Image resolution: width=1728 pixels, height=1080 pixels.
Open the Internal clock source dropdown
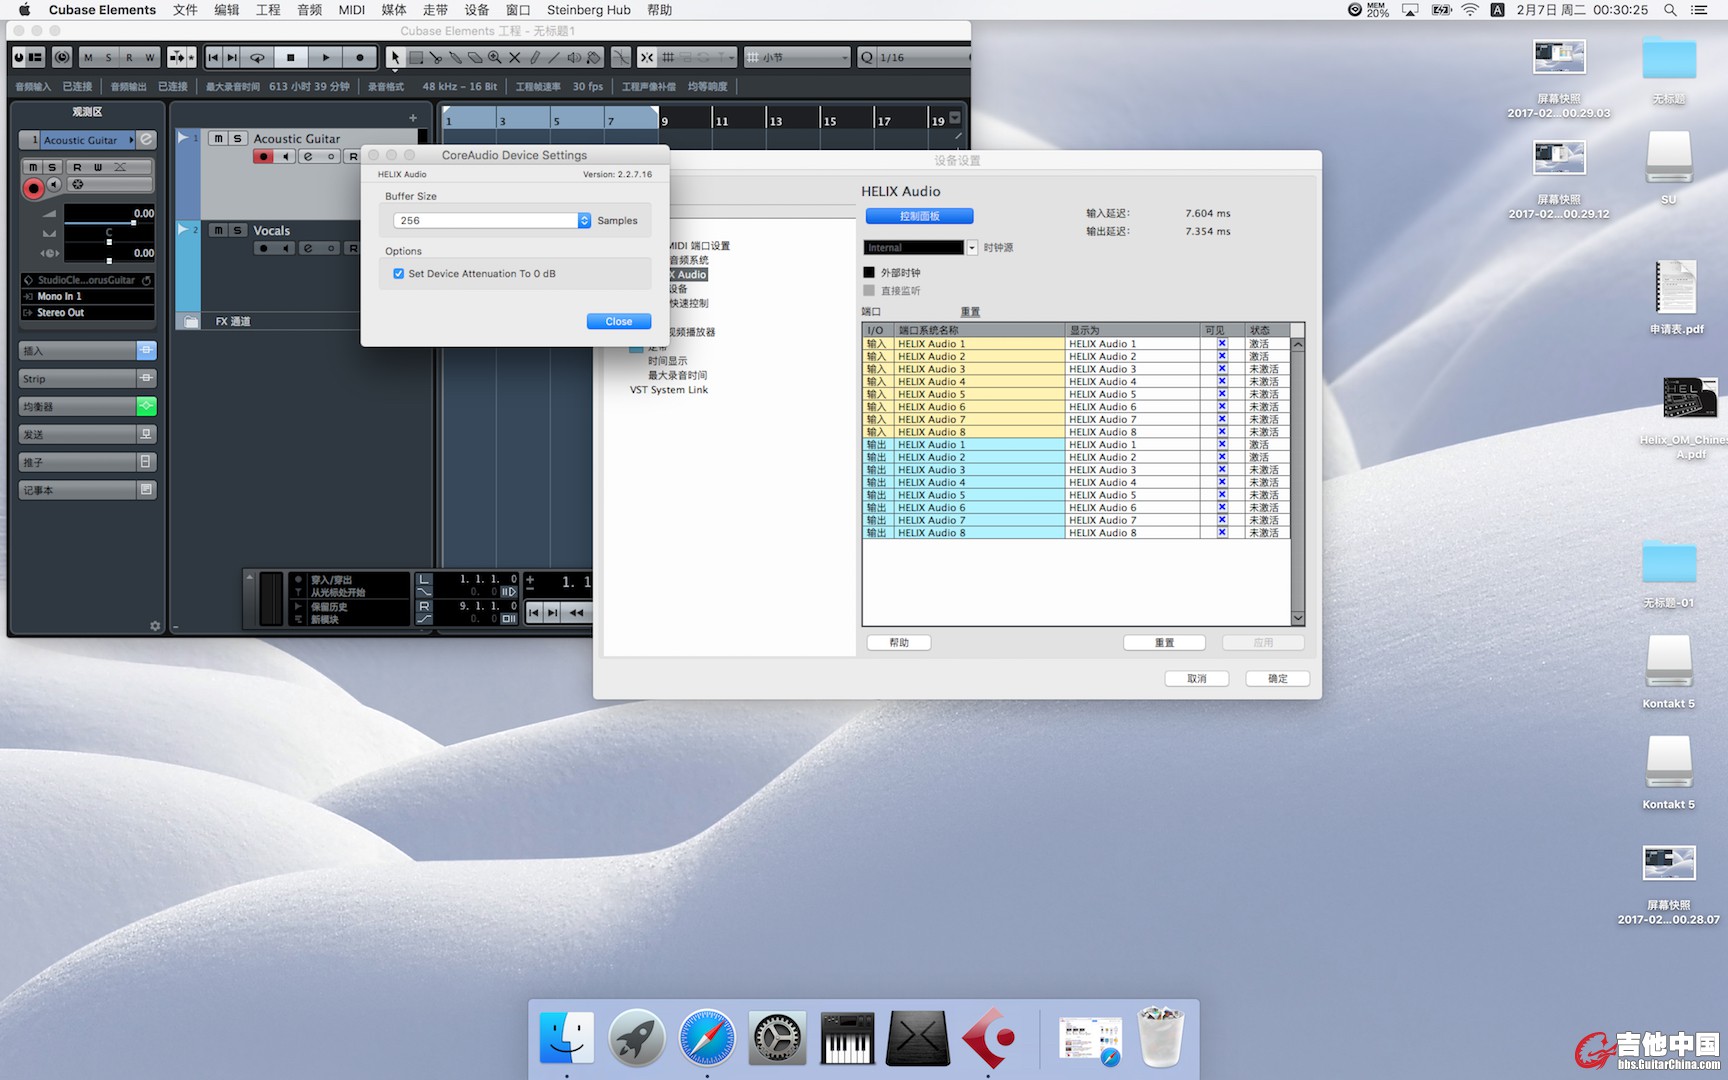click(x=971, y=248)
